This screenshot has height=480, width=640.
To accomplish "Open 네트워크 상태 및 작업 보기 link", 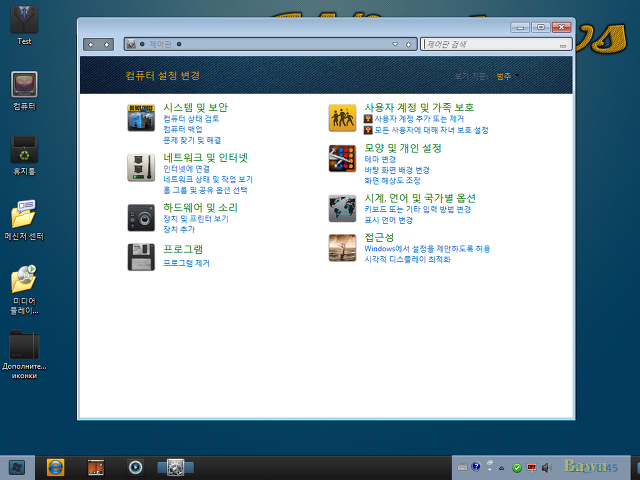I will 208,179.
